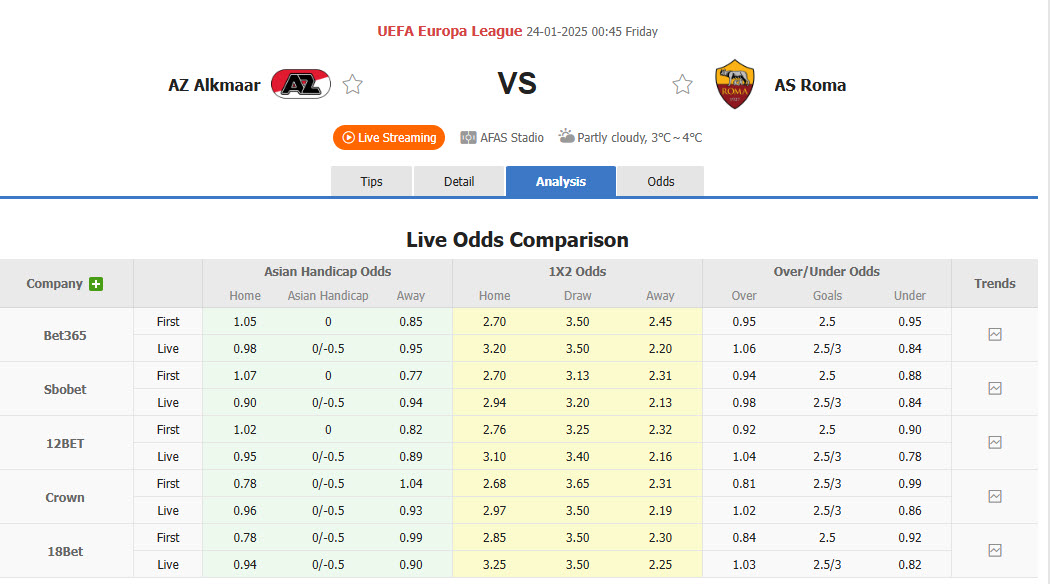The image size is (1050, 584).
Task: Click the AS Roma club crest
Action: pos(734,84)
